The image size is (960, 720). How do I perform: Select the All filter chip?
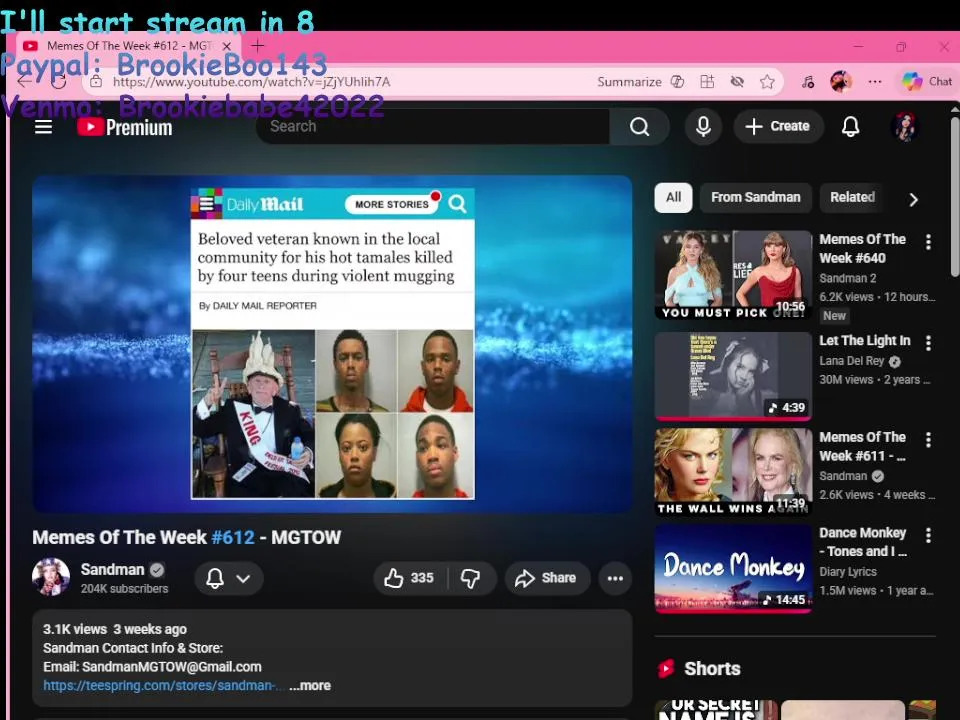point(673,197)
